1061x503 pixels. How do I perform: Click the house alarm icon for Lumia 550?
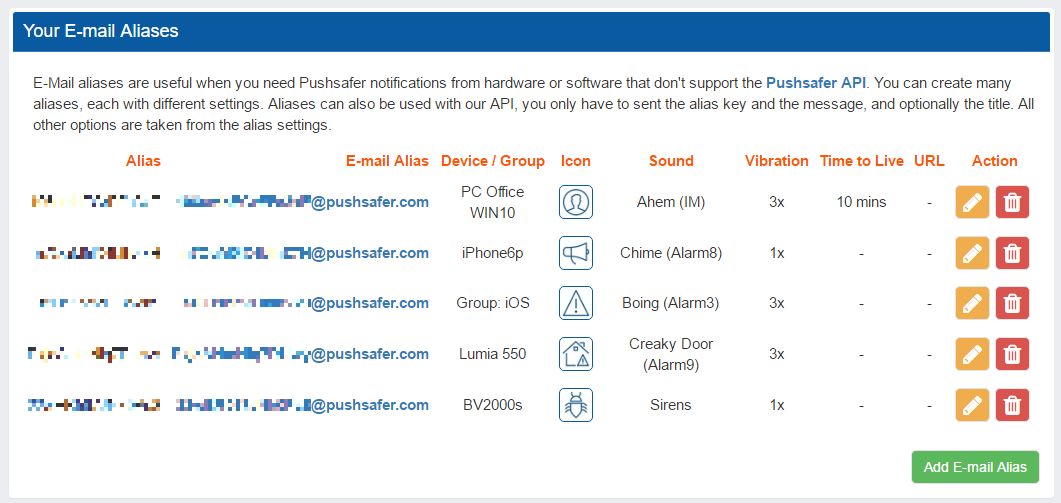tap(576, 354)
